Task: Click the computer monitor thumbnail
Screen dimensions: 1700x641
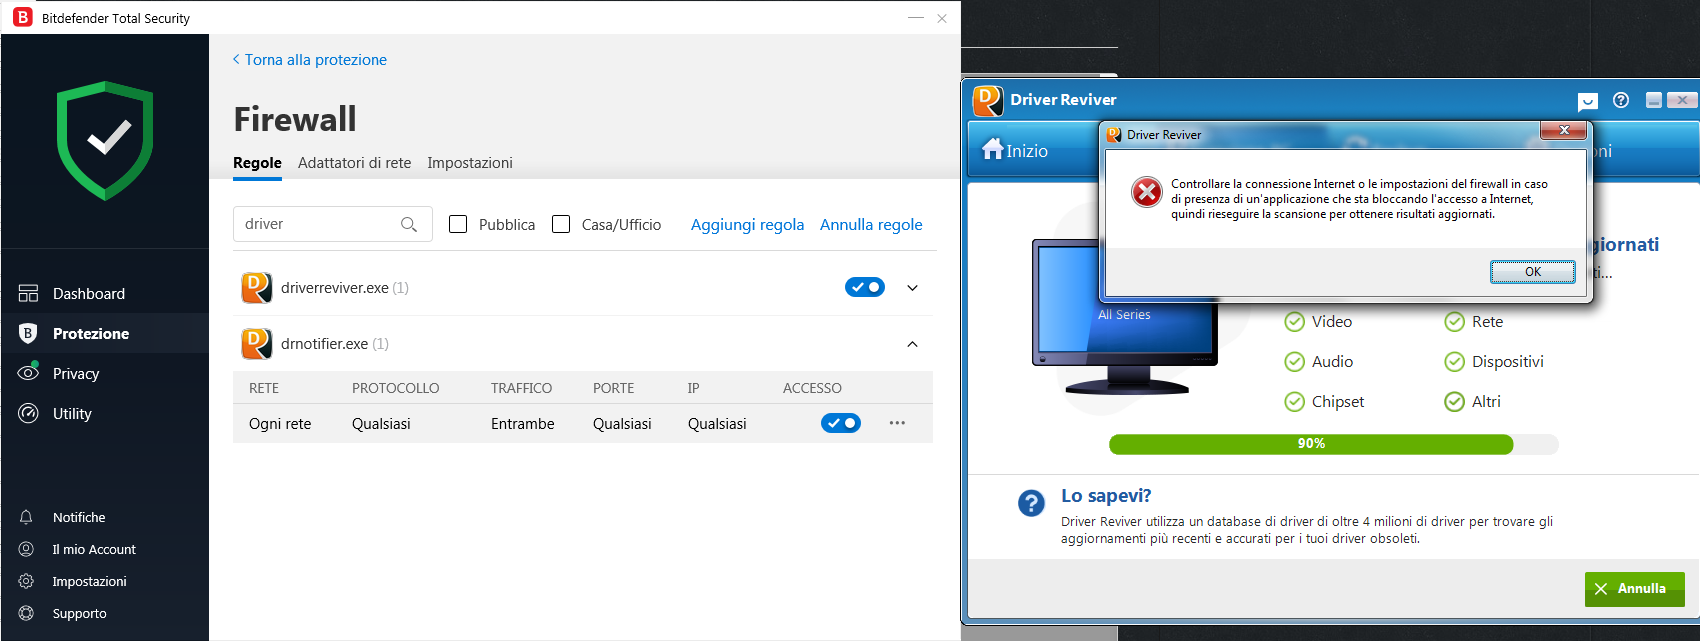Action: coord(1125,315)
